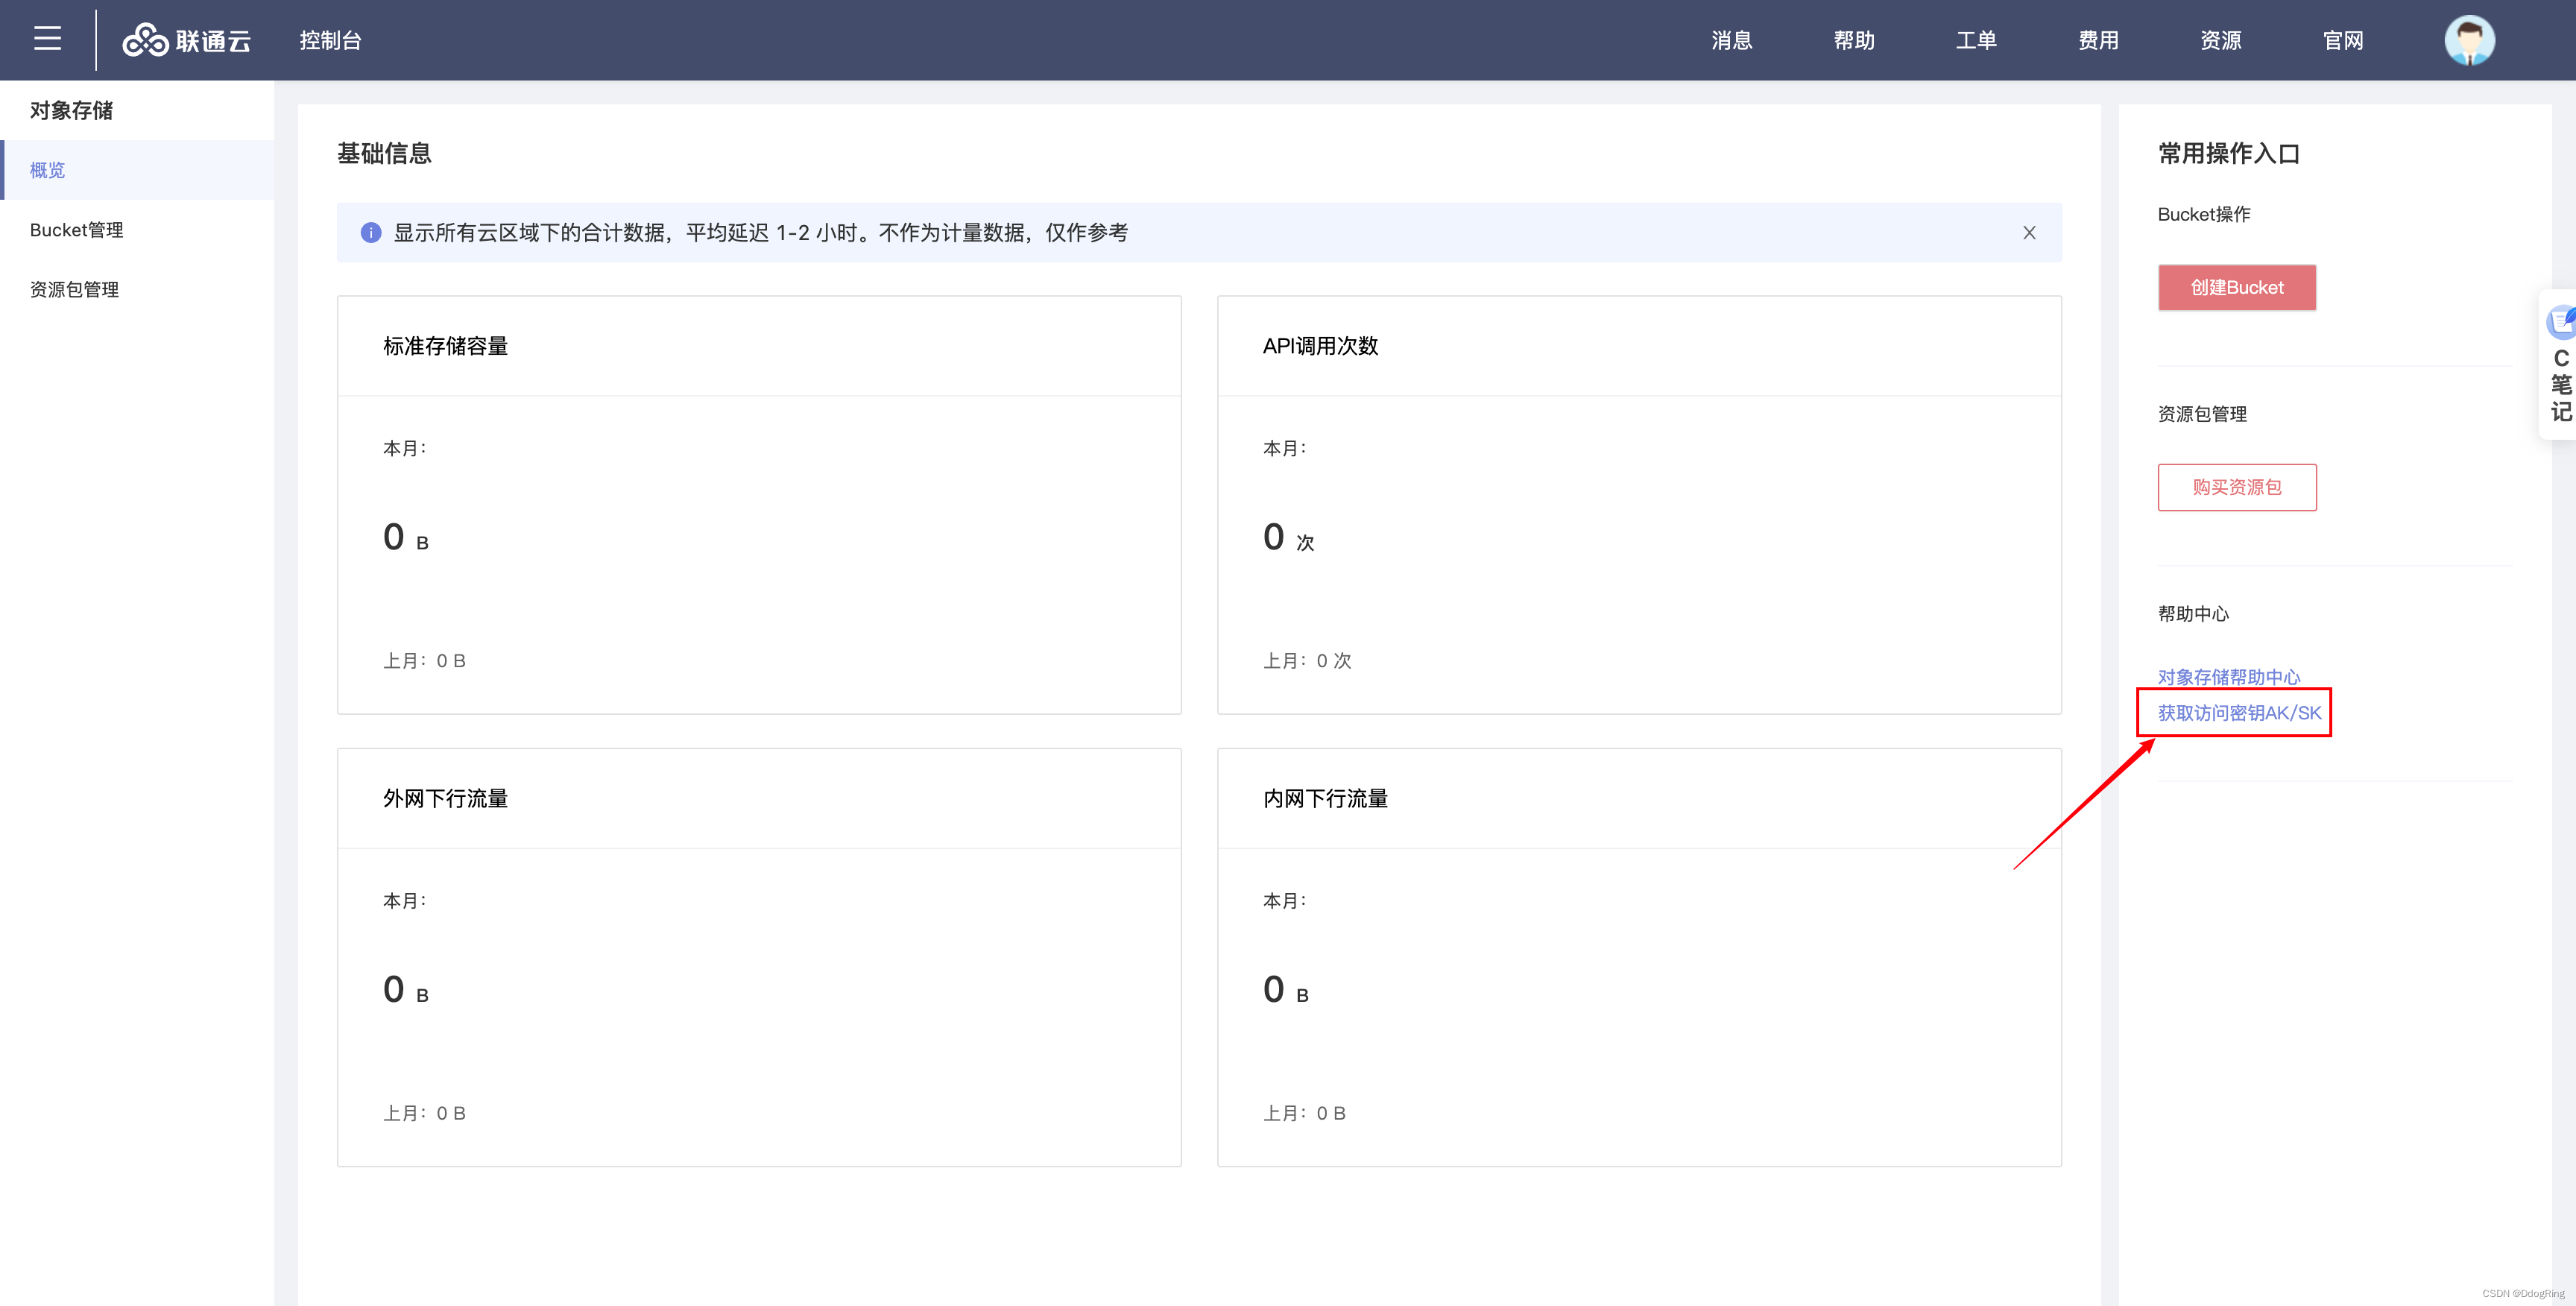
Task: Visit 官网 from the header
Action: coord(2342,40)
